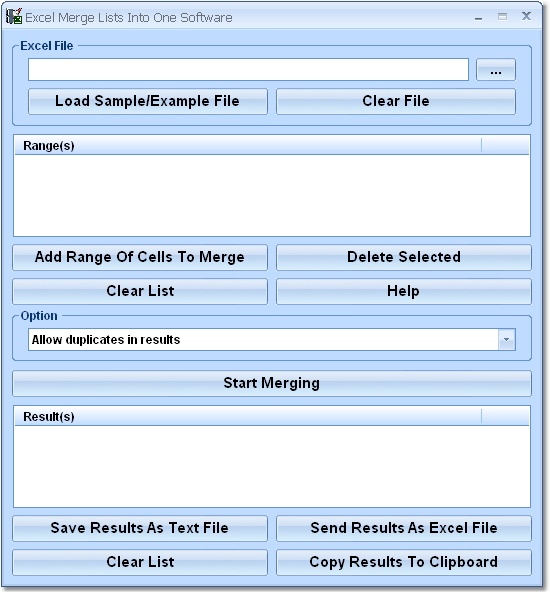The image size is (550, 594).
Task: Click inside the empty Range(s) list
Action: click(272, 195)
